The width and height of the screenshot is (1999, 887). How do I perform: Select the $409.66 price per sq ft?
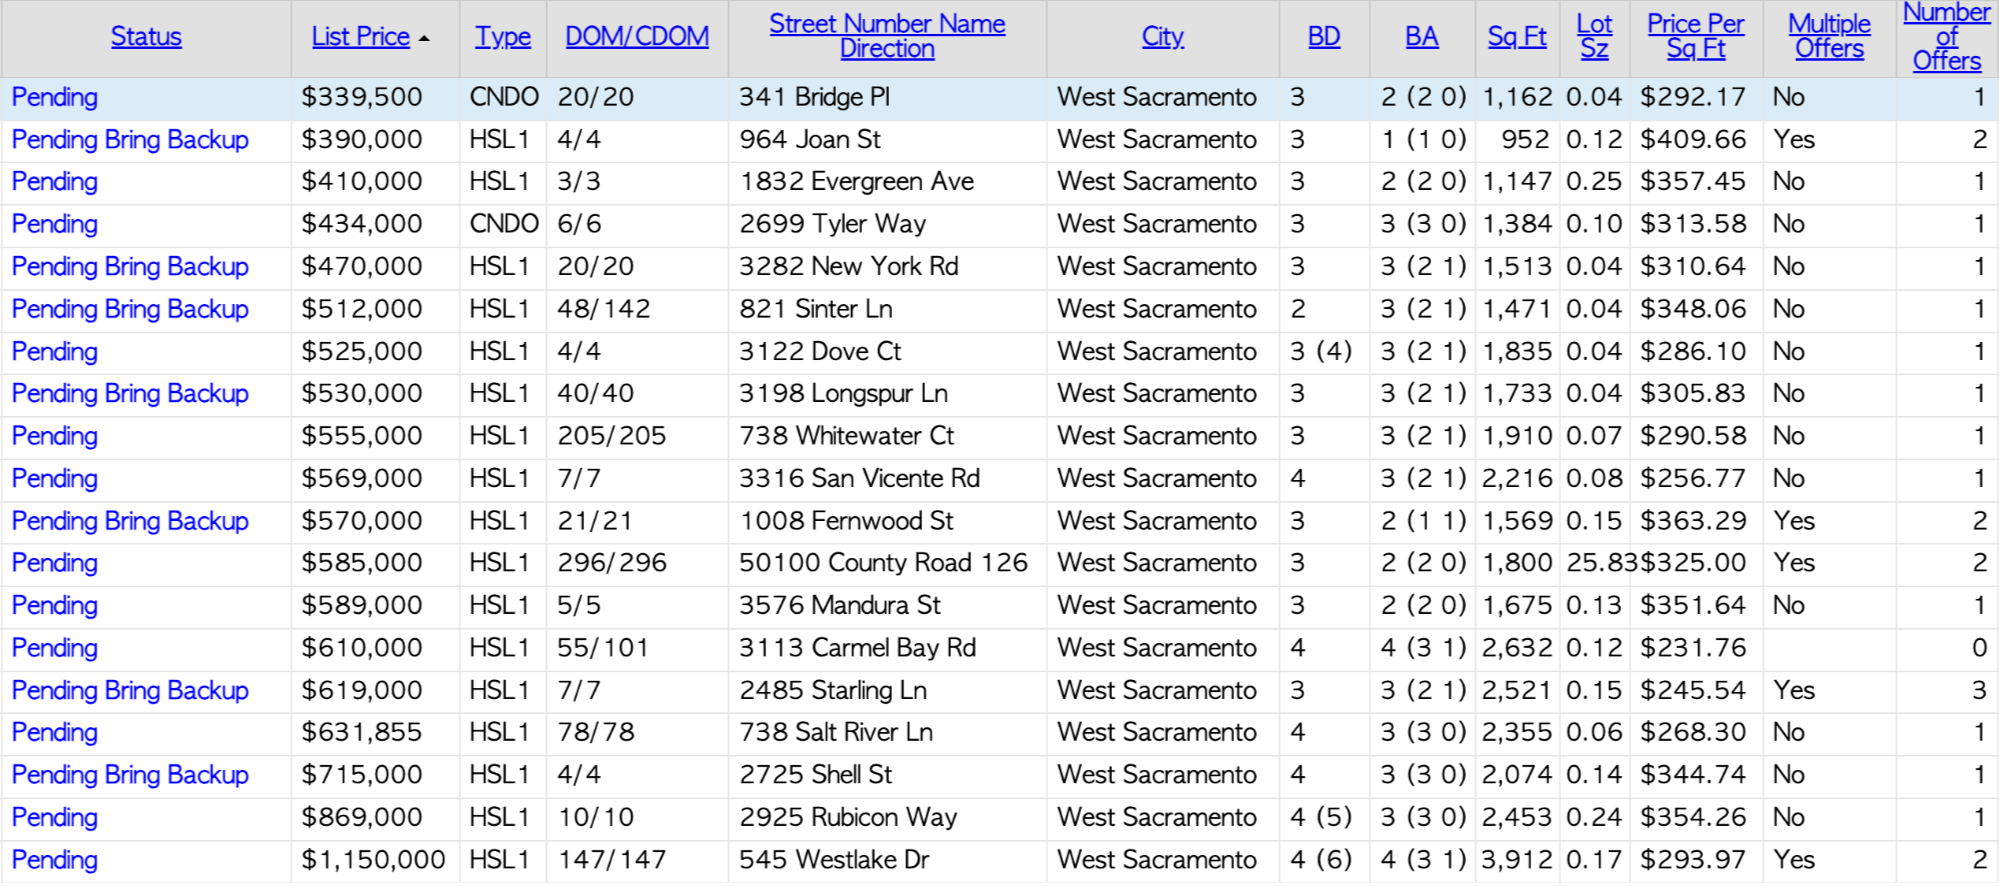coord(1693,139)
